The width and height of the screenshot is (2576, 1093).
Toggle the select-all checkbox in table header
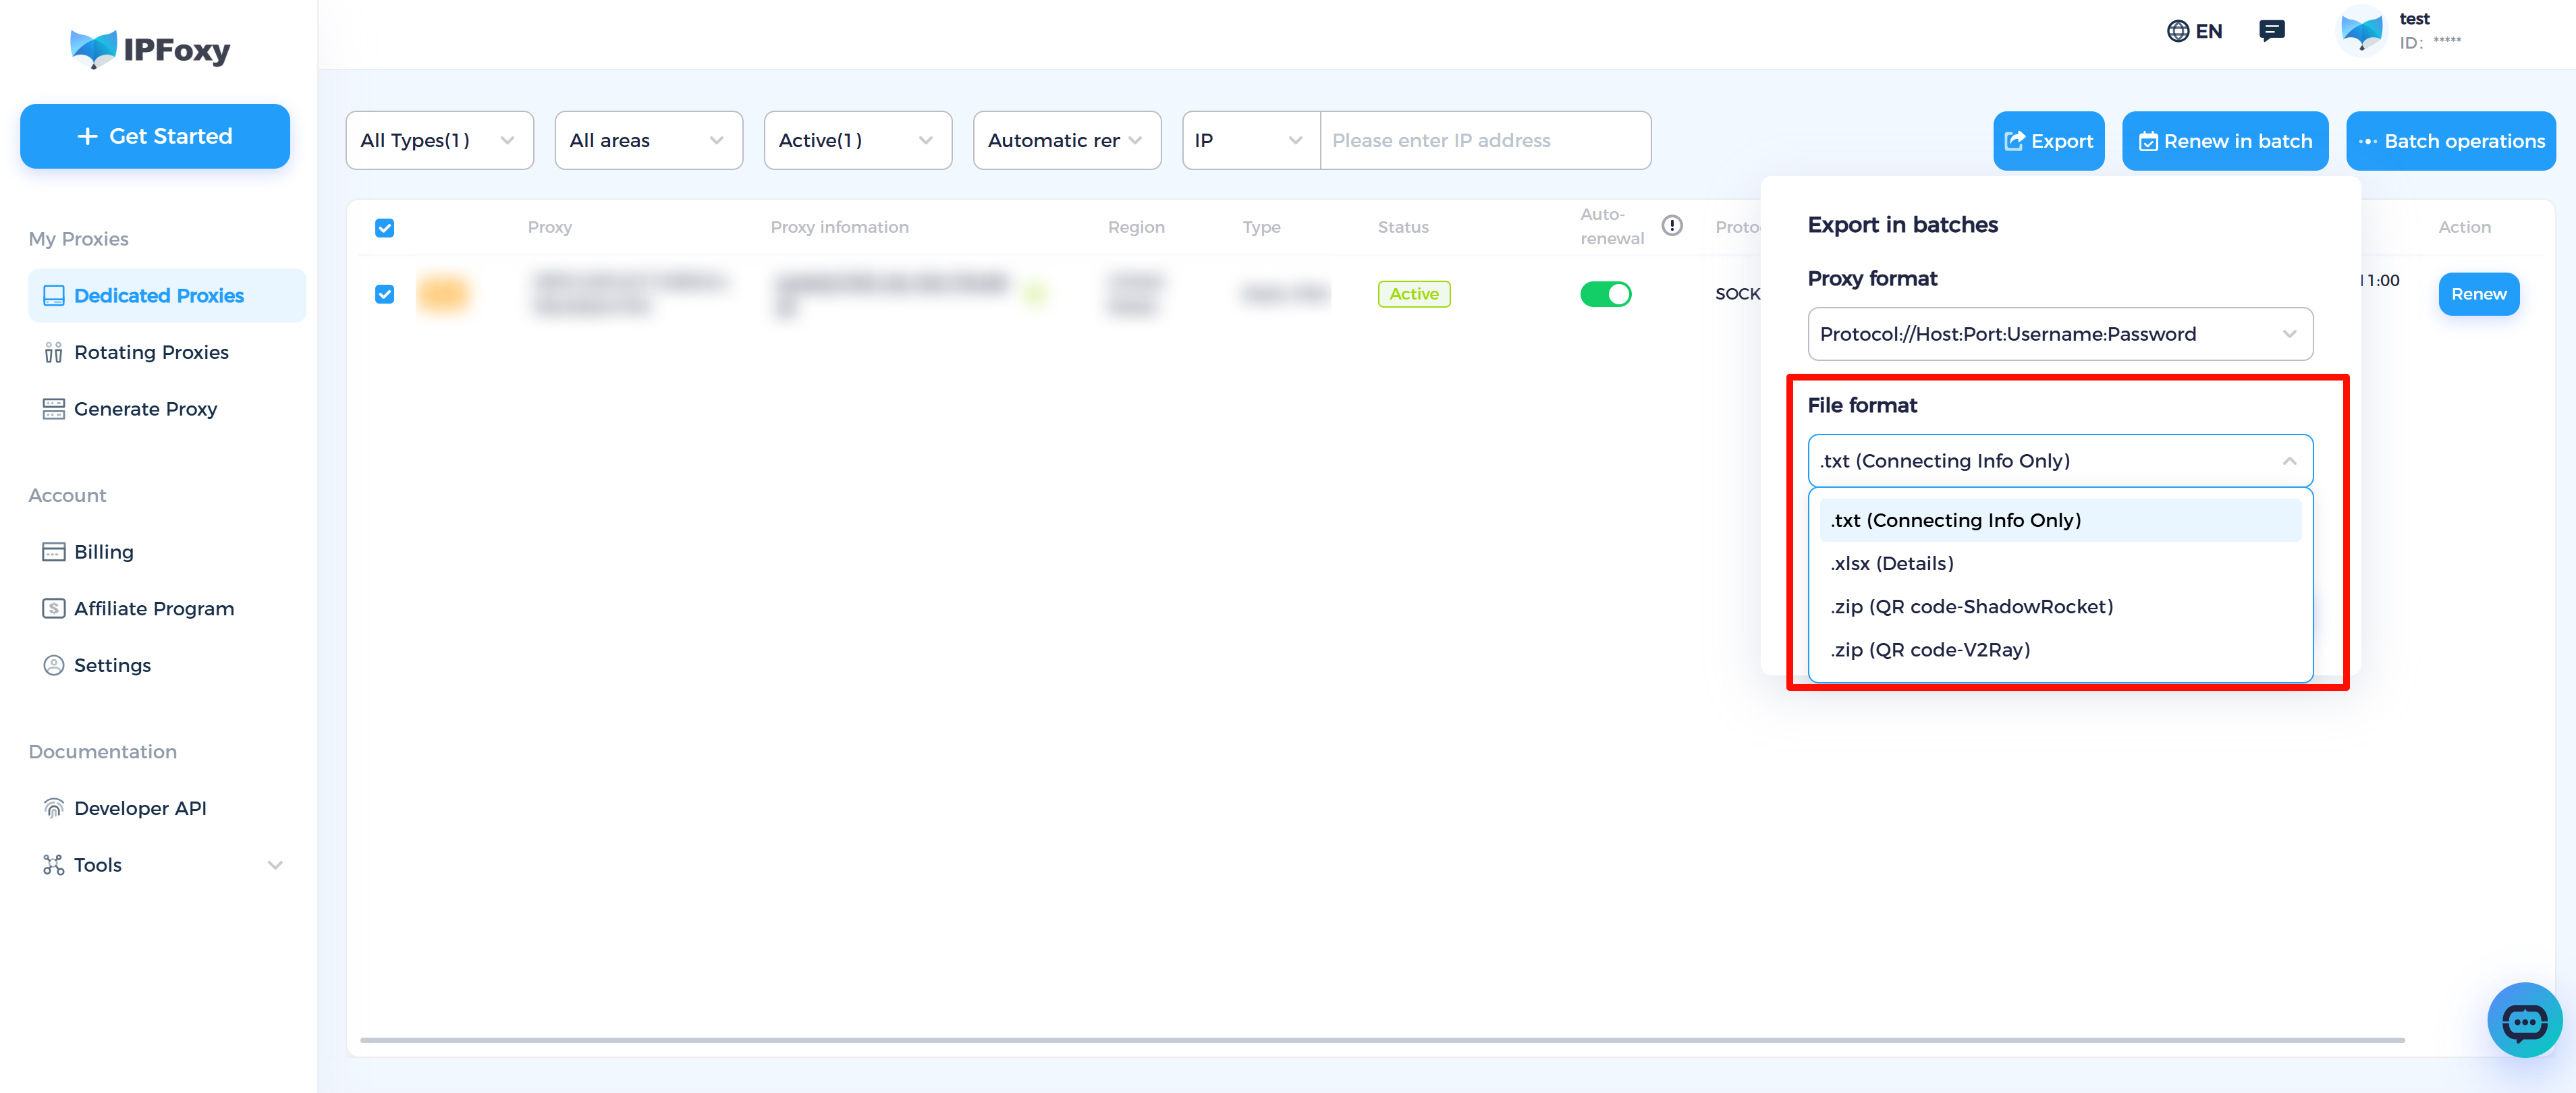tap(384, 228)
